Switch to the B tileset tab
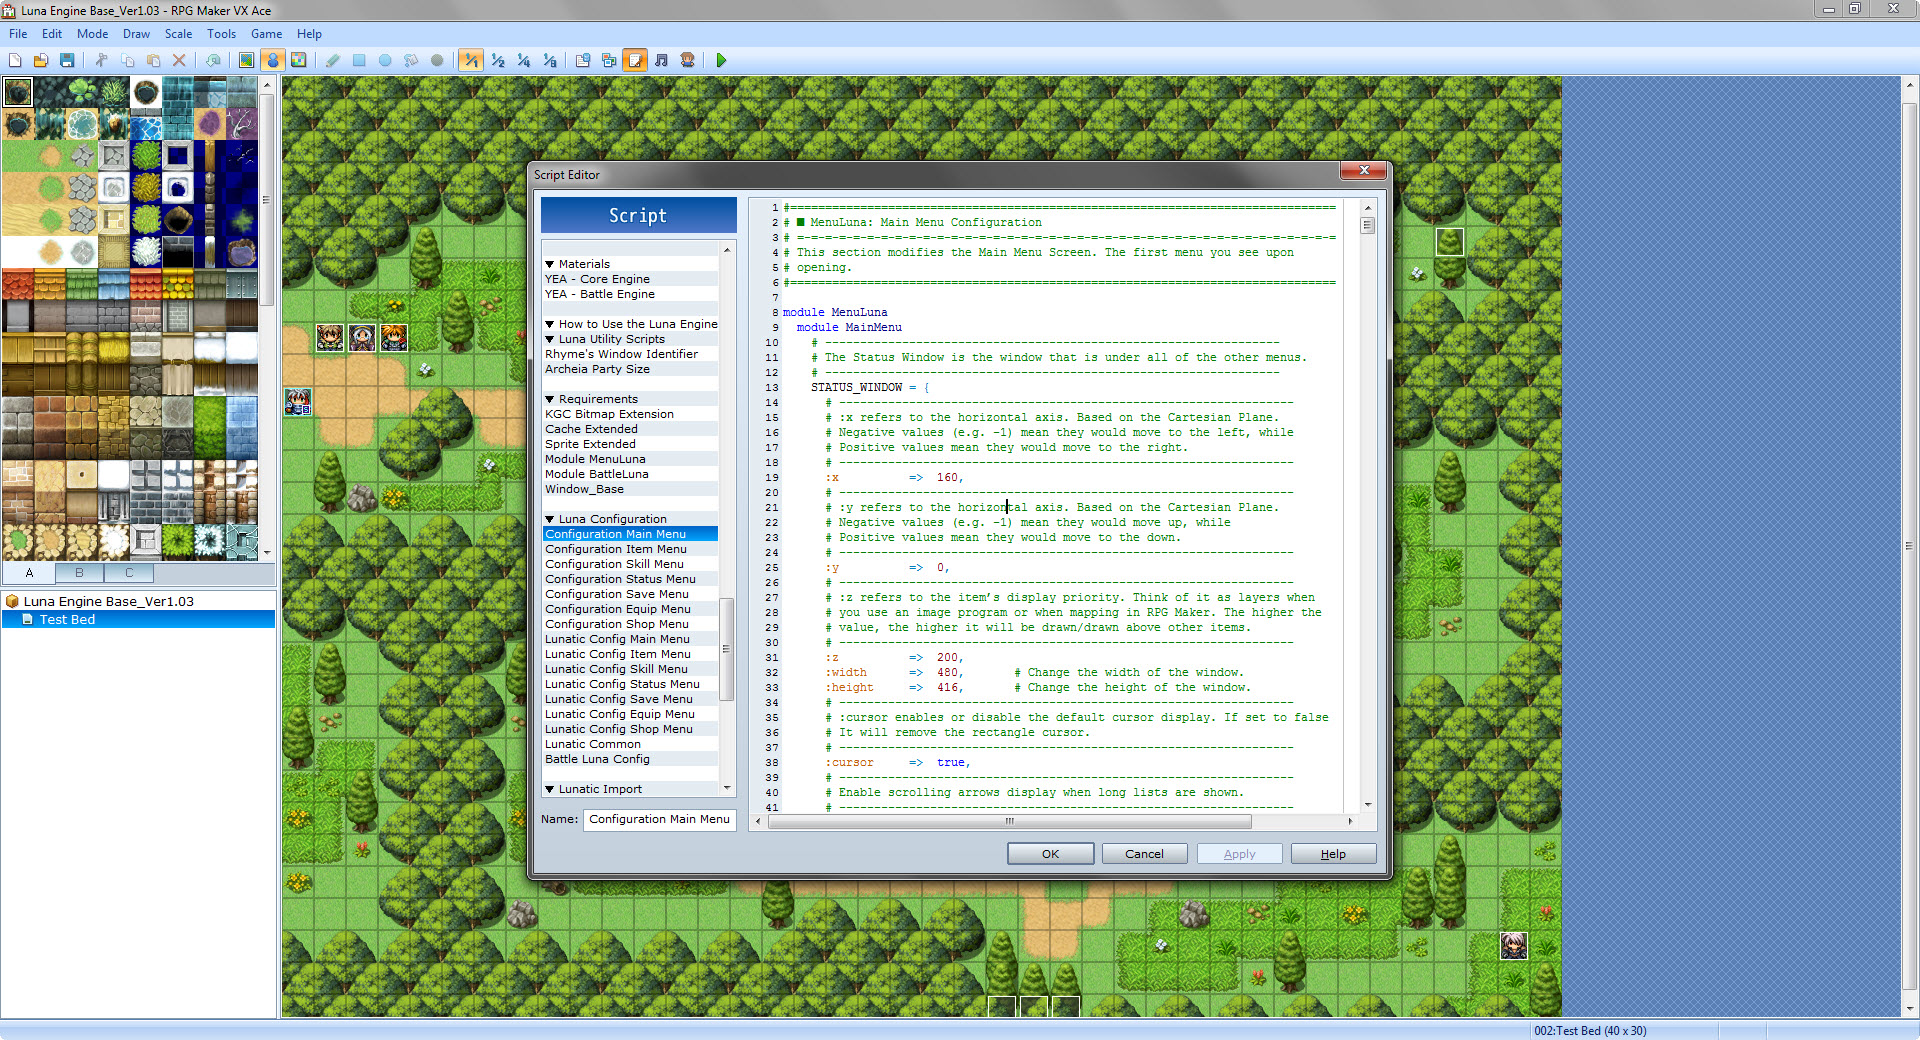The width and height of the screenshot is (1920, 1040). point(78,573)
